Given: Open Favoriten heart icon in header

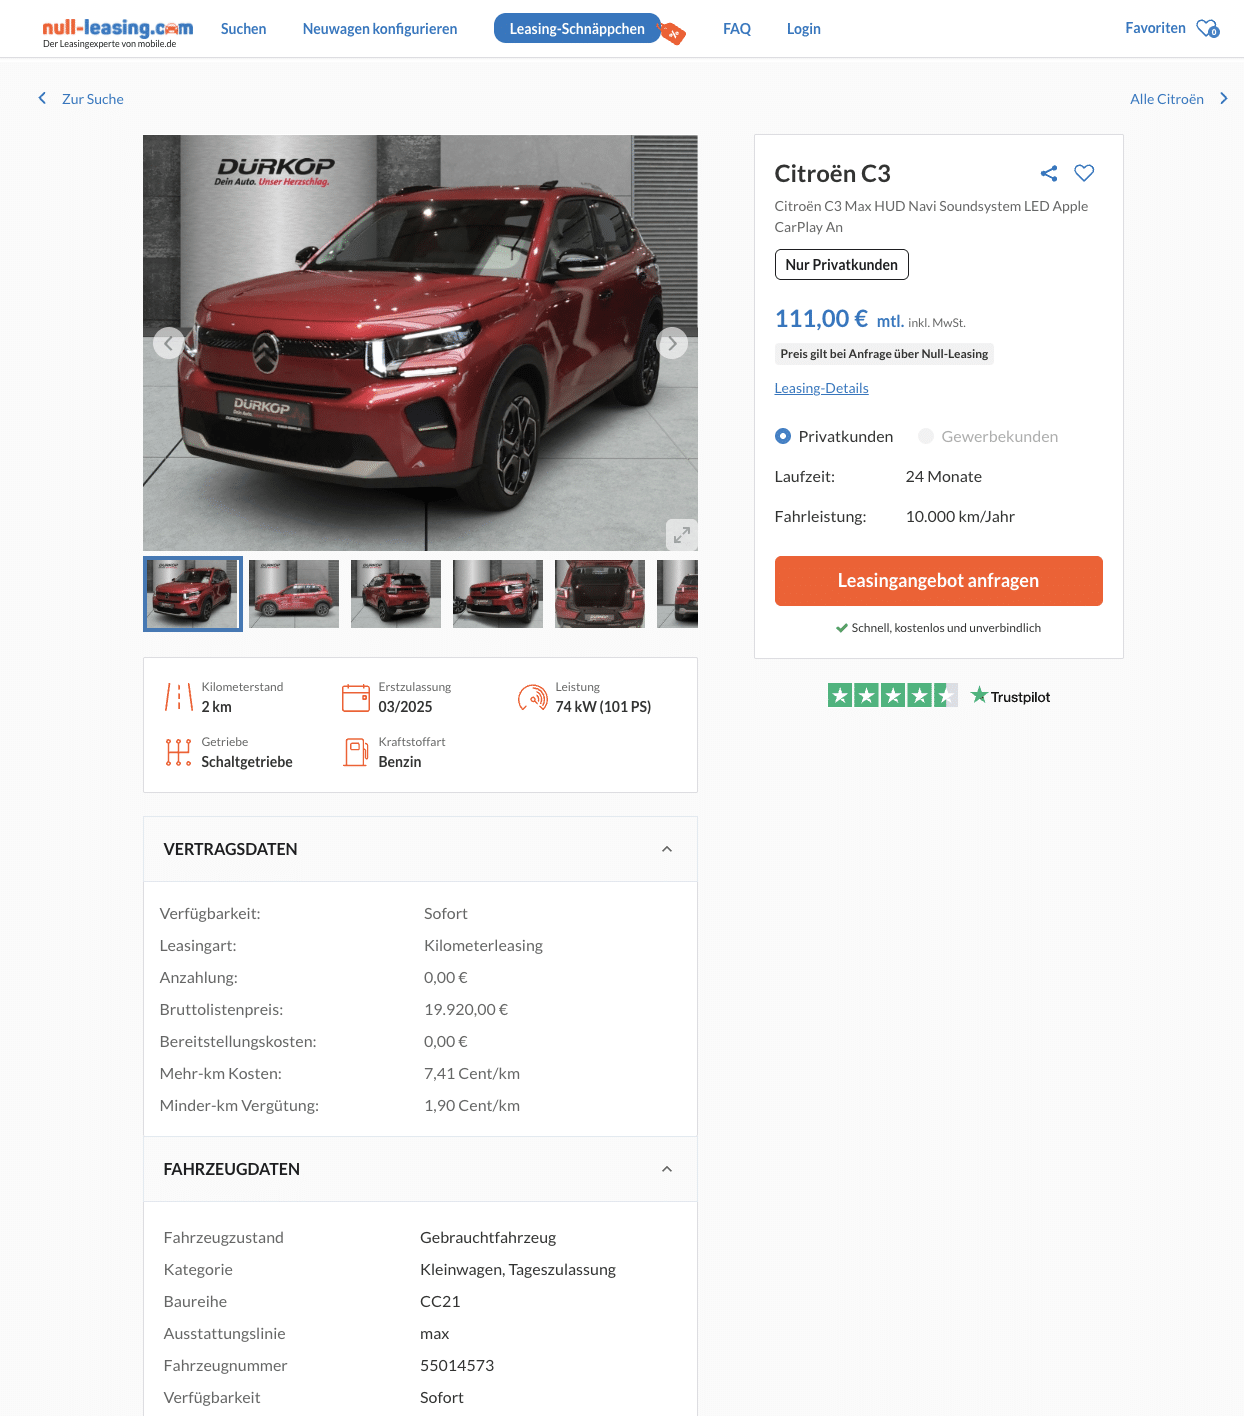Looking at the screenshot, I should [x=1208, y=28].
